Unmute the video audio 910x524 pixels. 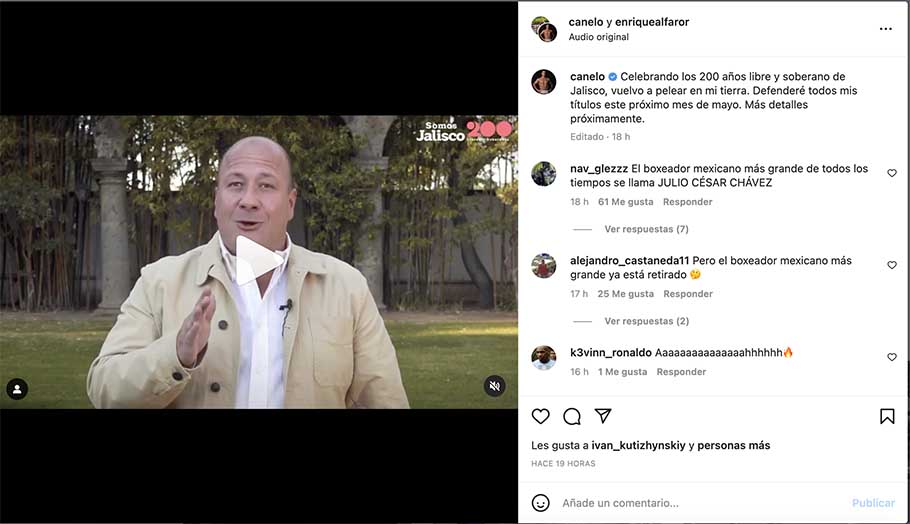point(494,386)
